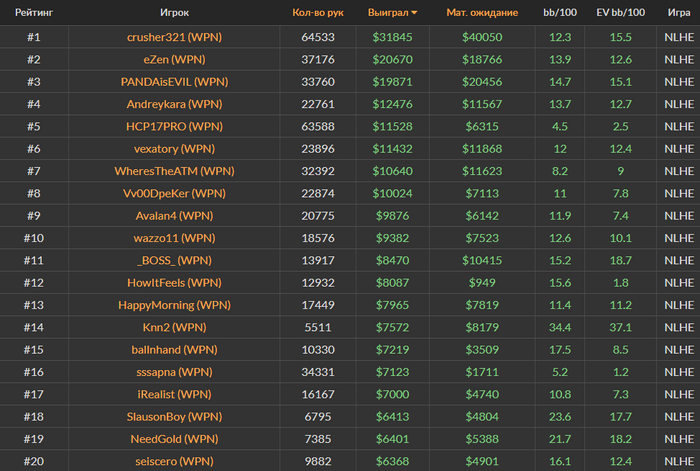Open player crusher321 (WPN) profile

(x=174, y=37)
